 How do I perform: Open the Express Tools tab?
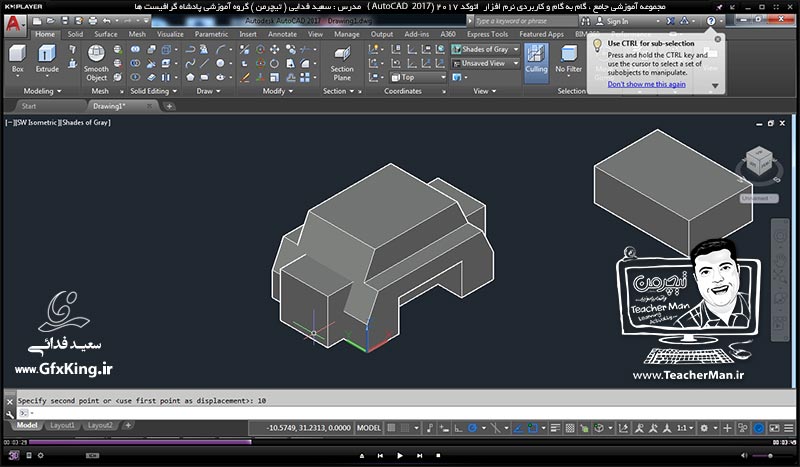pos(487,34)
